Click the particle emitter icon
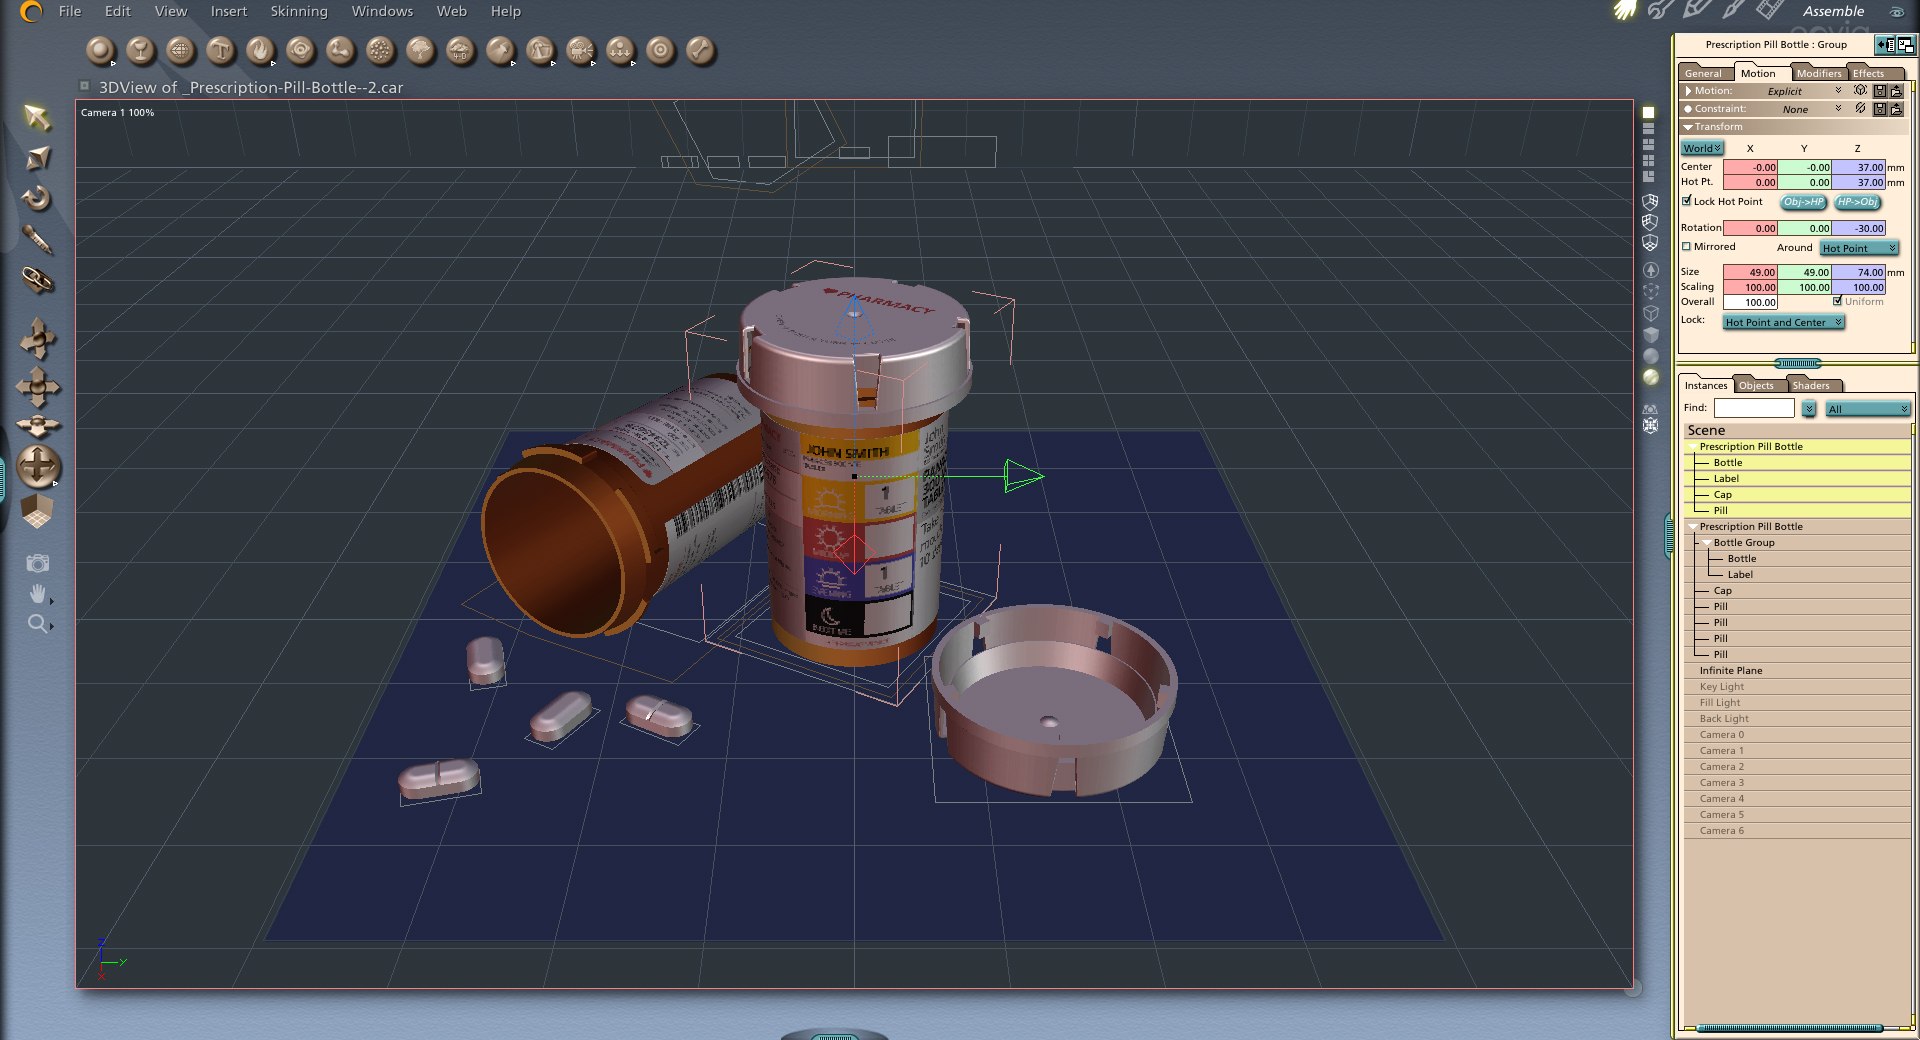This screenshot has height=1040, width=1920. pyautogui.click(x=380, y=50)
